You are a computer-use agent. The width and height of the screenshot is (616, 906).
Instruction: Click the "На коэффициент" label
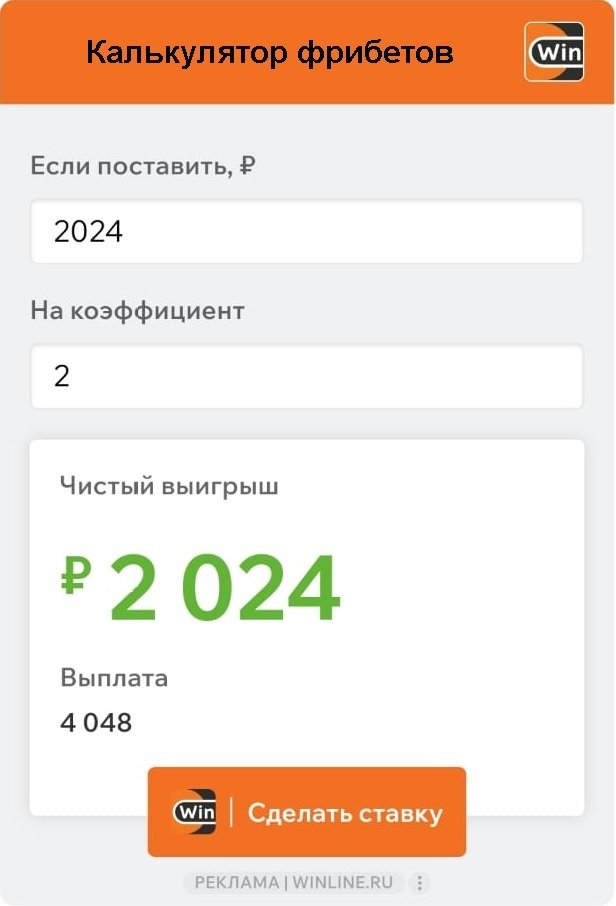point(137,310)
